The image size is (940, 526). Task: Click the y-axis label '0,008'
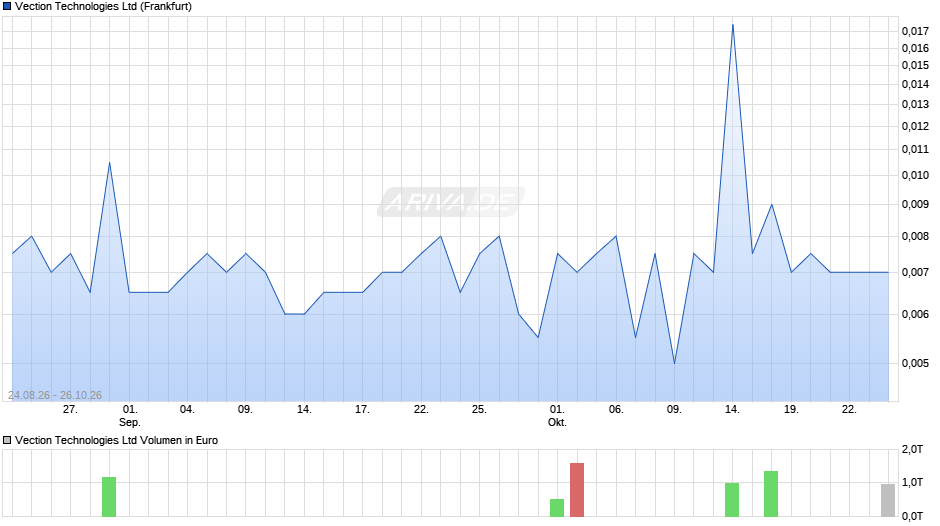click(915, 236)
